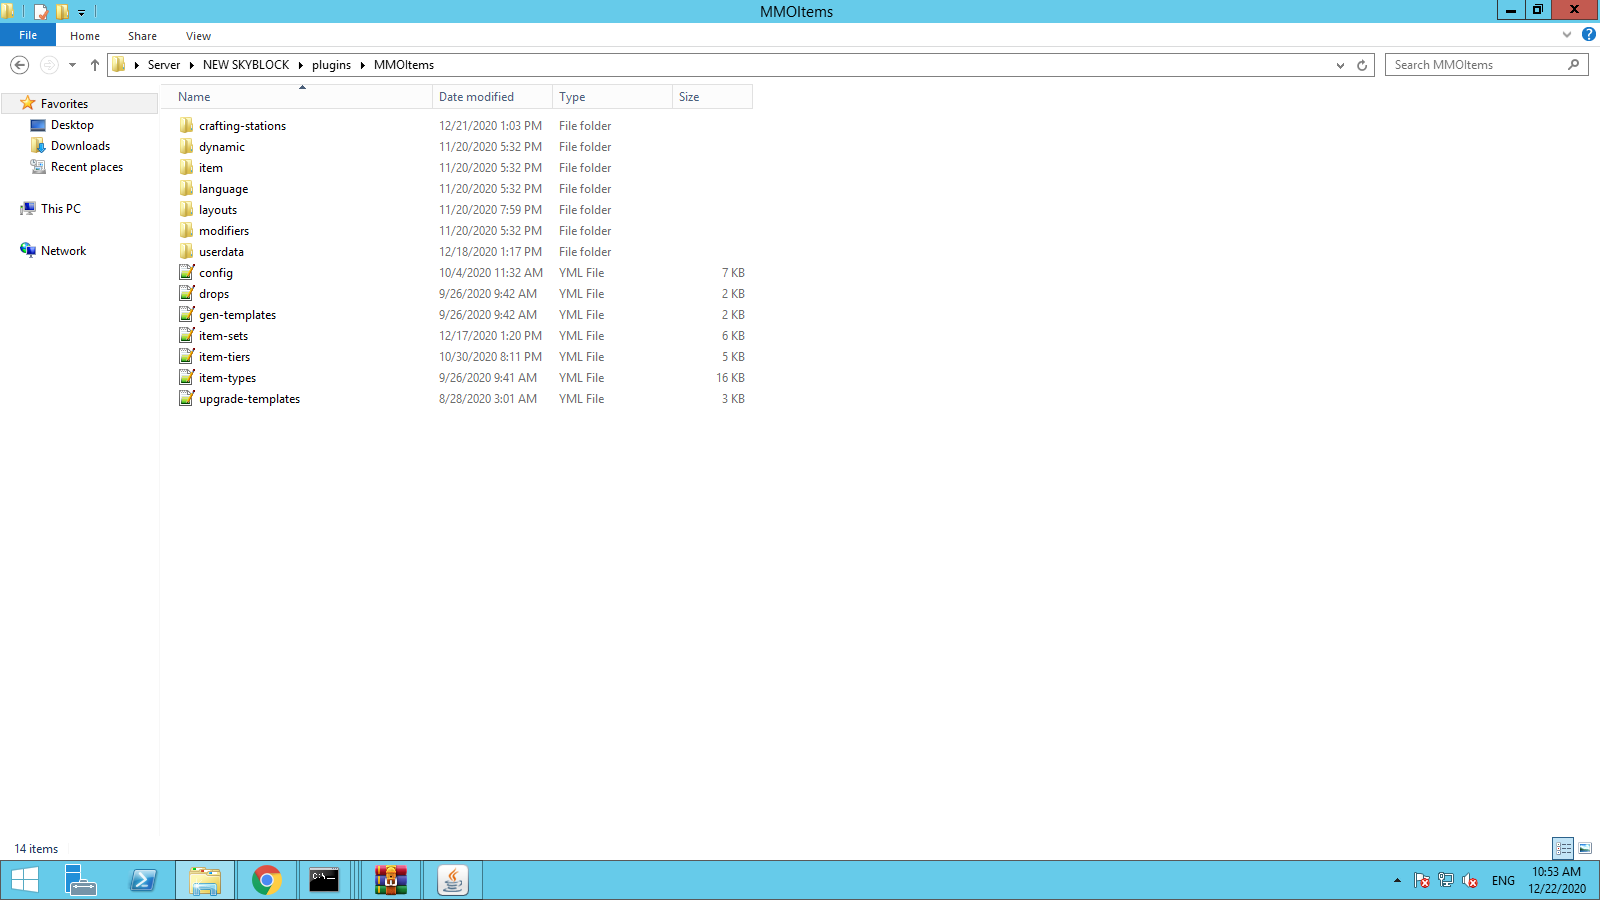The height and width of the screenshot is (900, 1600).
Task: Navigate to NEW SKYBLOCK in breadcrumb
Action: (246, 65)
